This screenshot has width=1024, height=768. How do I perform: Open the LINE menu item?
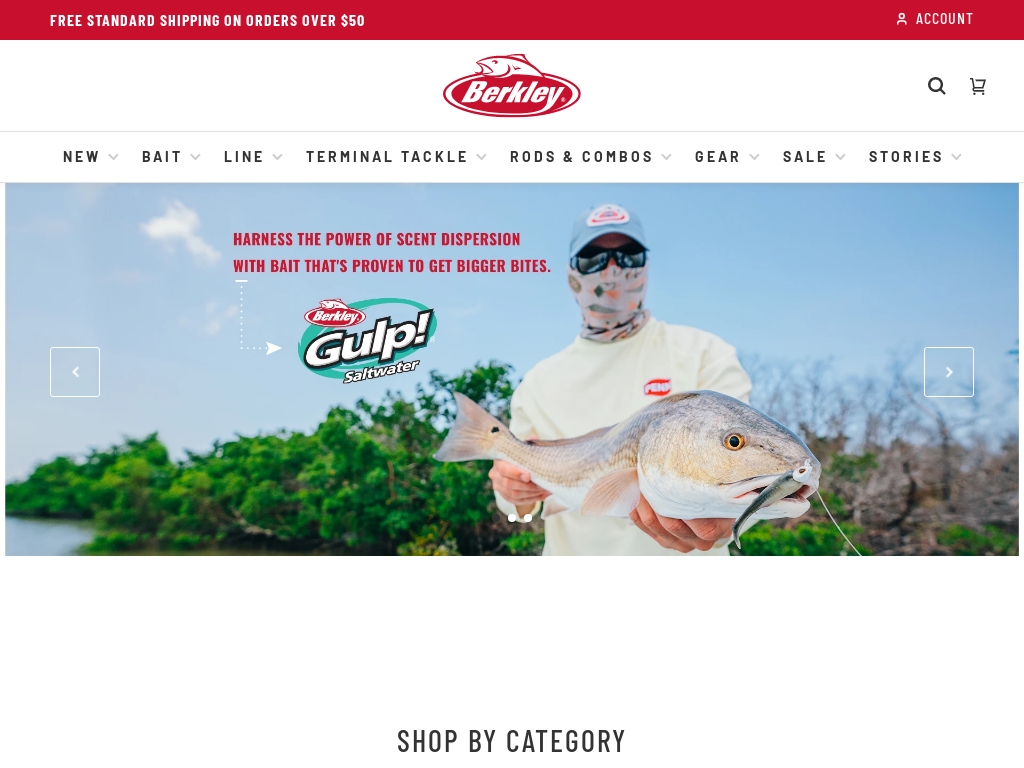click(244, 157)
